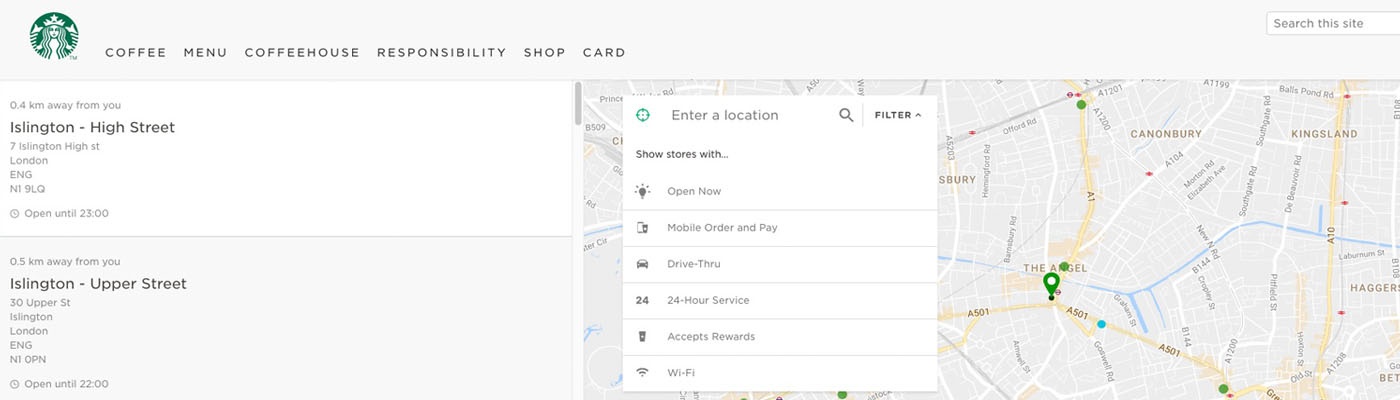Screen dimensions: 1400x400
Task: Click the clock icon beside Open until 23:00
Action: coord(15,213)
